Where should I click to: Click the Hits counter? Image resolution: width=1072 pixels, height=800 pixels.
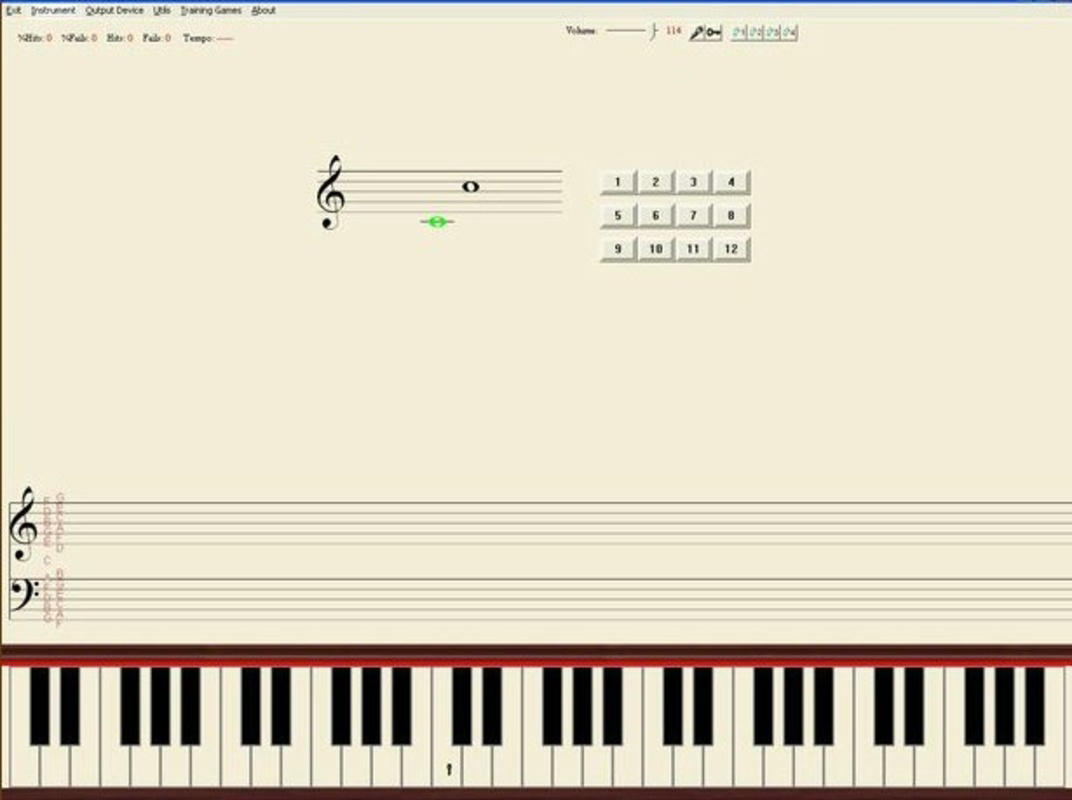[x=120, y=38]
